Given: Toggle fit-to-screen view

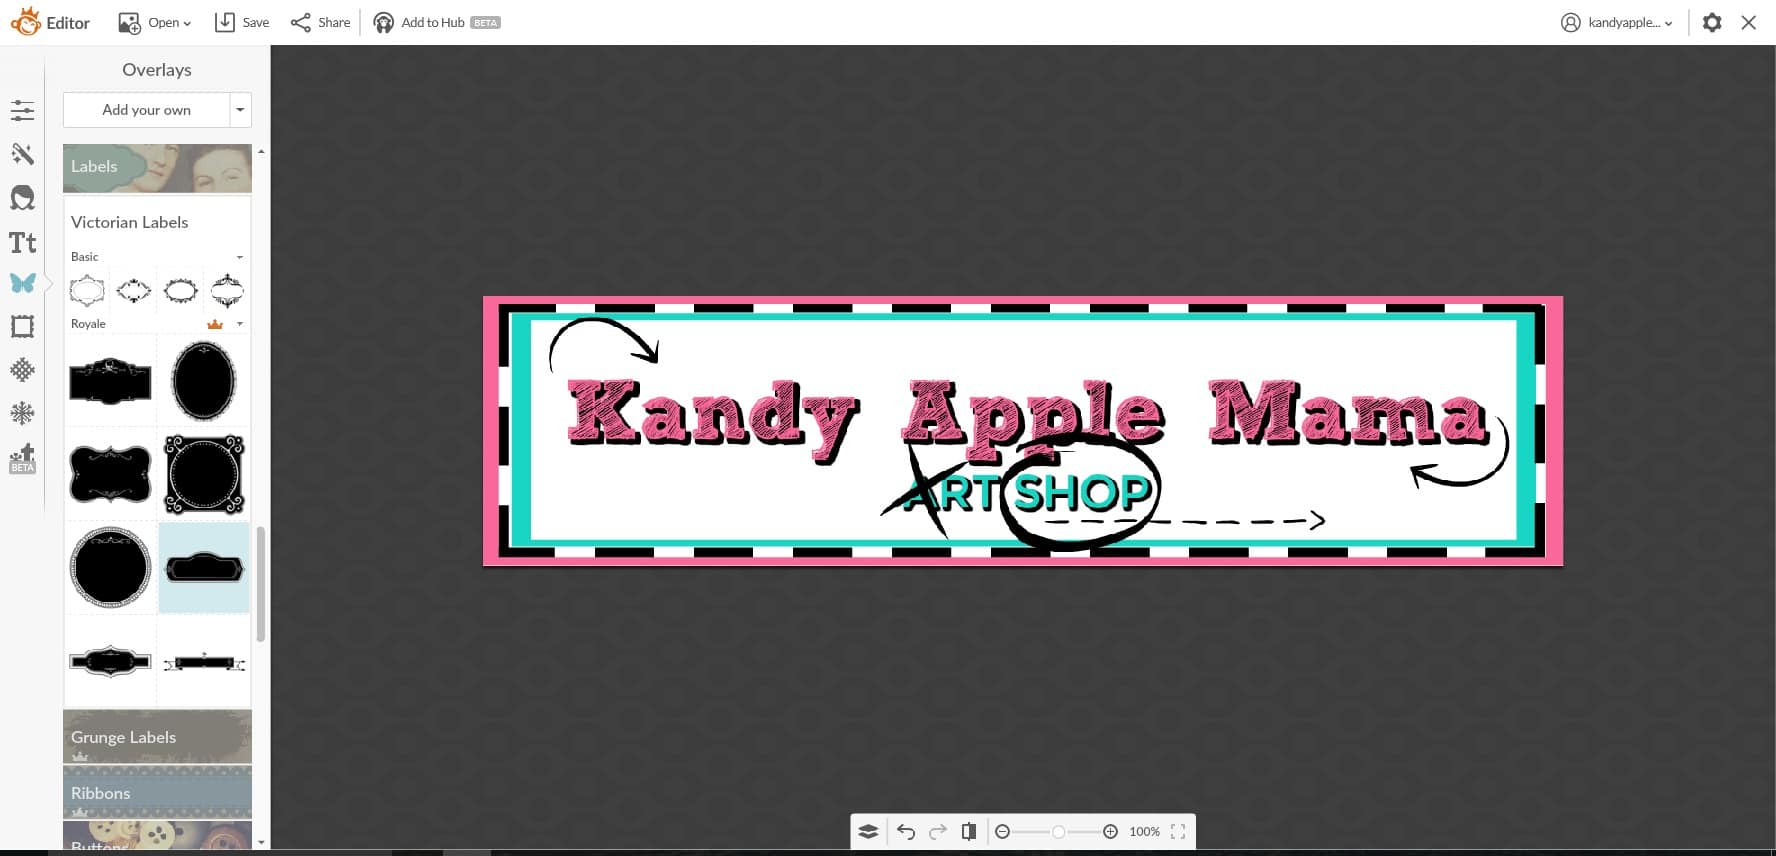Looking at the screenshot, I should tap(1178, 832).
